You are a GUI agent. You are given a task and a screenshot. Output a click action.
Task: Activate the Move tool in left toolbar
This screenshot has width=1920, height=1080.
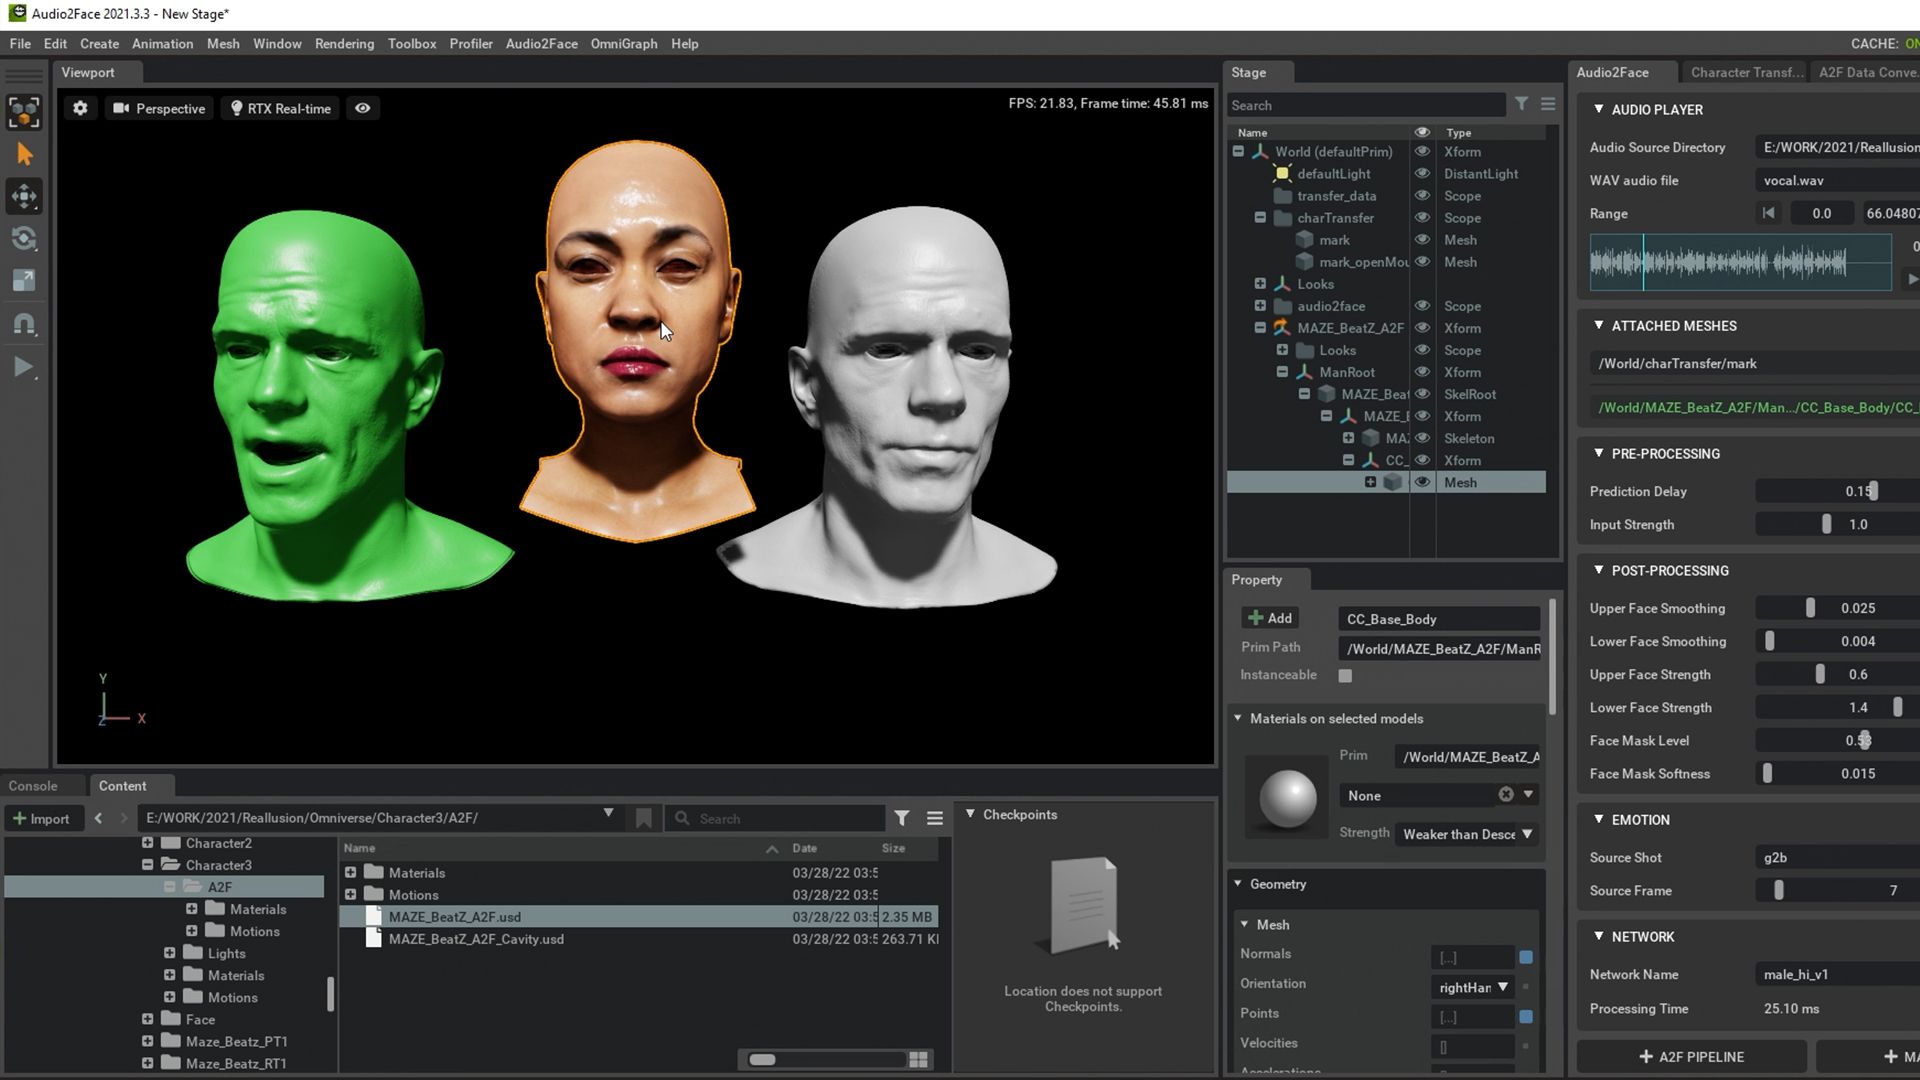(24, 196)
